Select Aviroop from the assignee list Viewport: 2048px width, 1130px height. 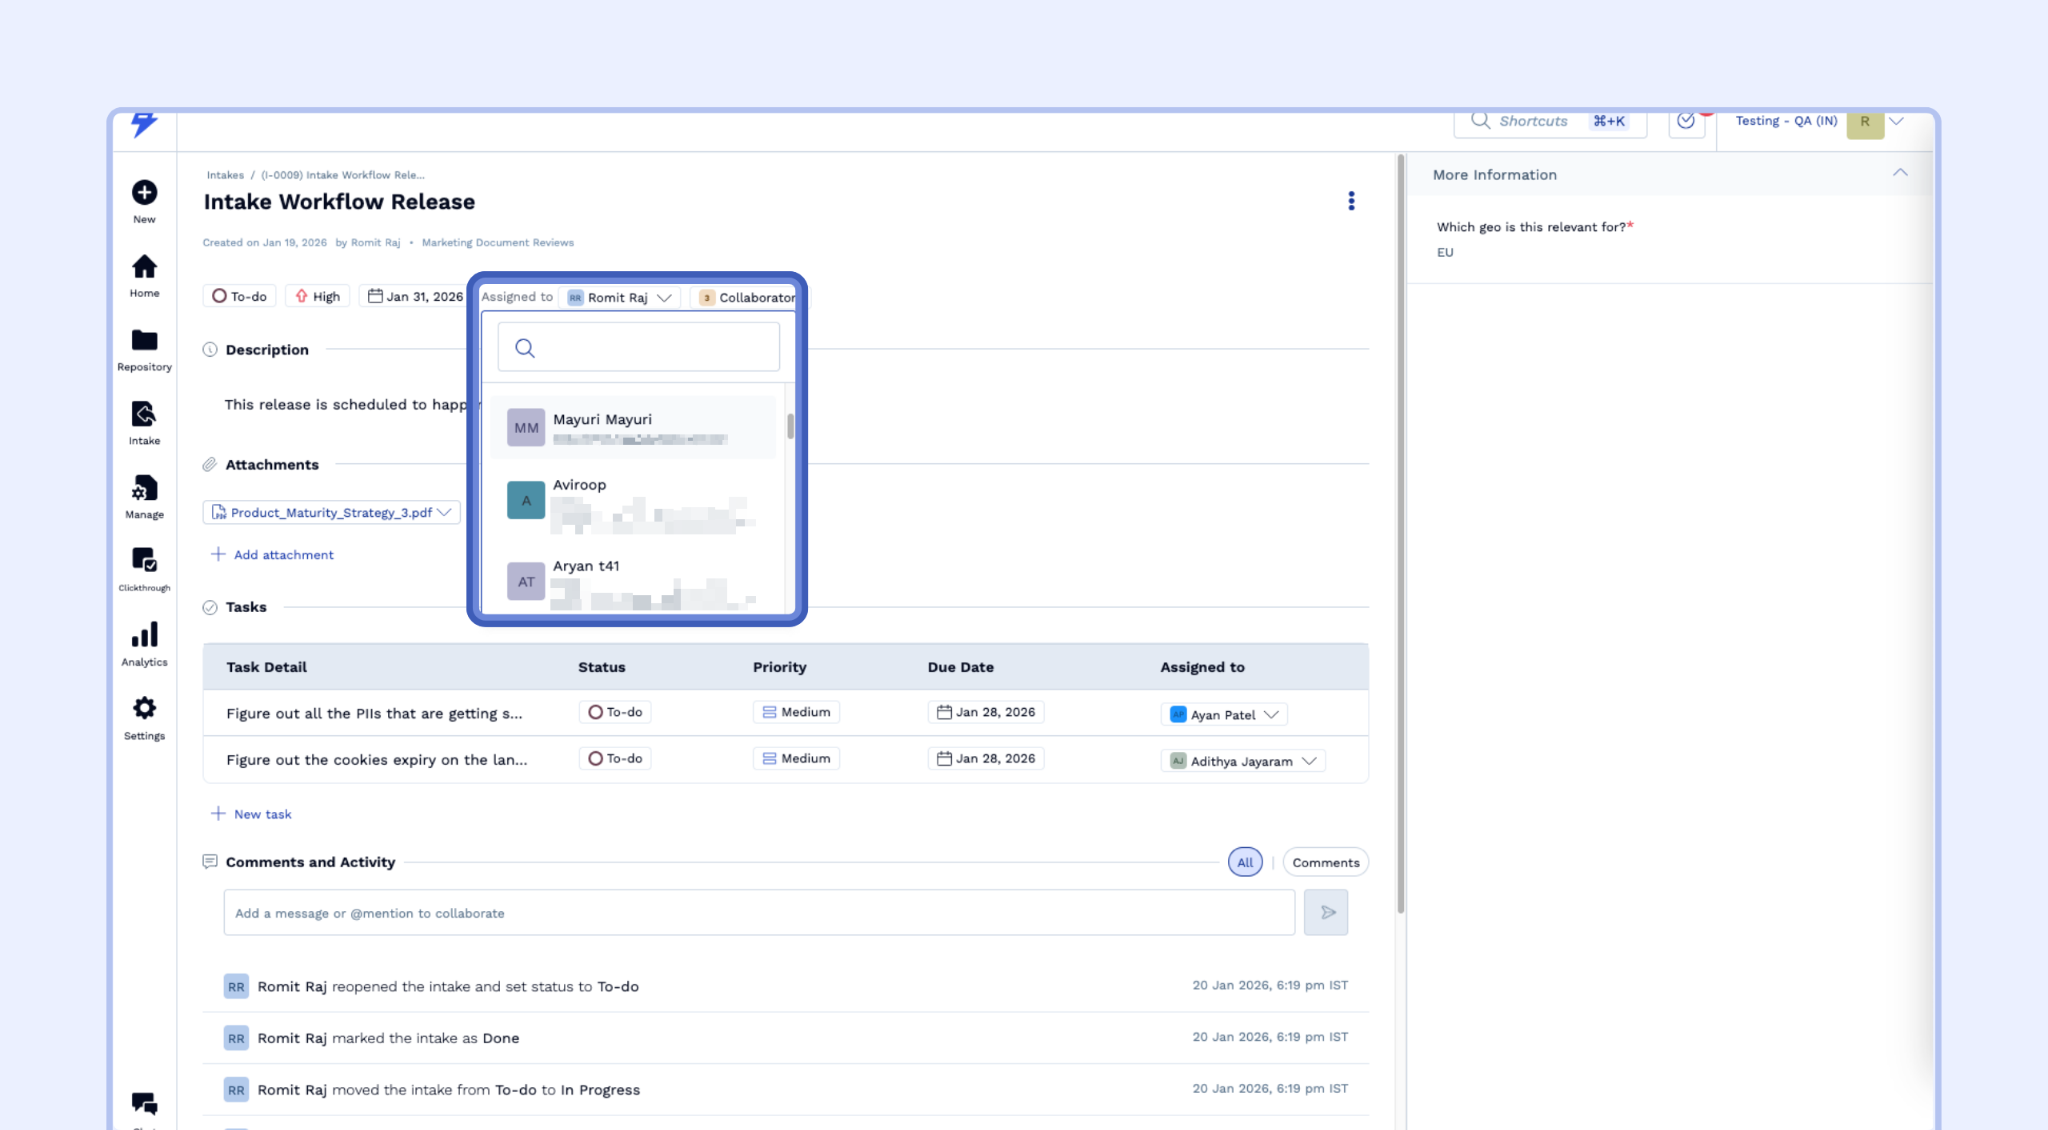pos(632,500)
